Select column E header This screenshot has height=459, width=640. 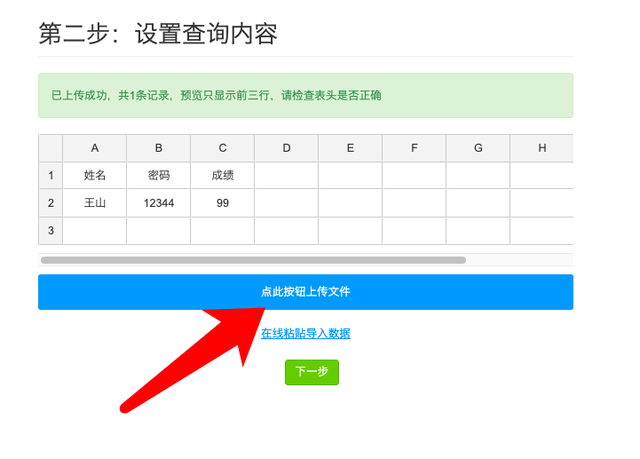point(350,148)
